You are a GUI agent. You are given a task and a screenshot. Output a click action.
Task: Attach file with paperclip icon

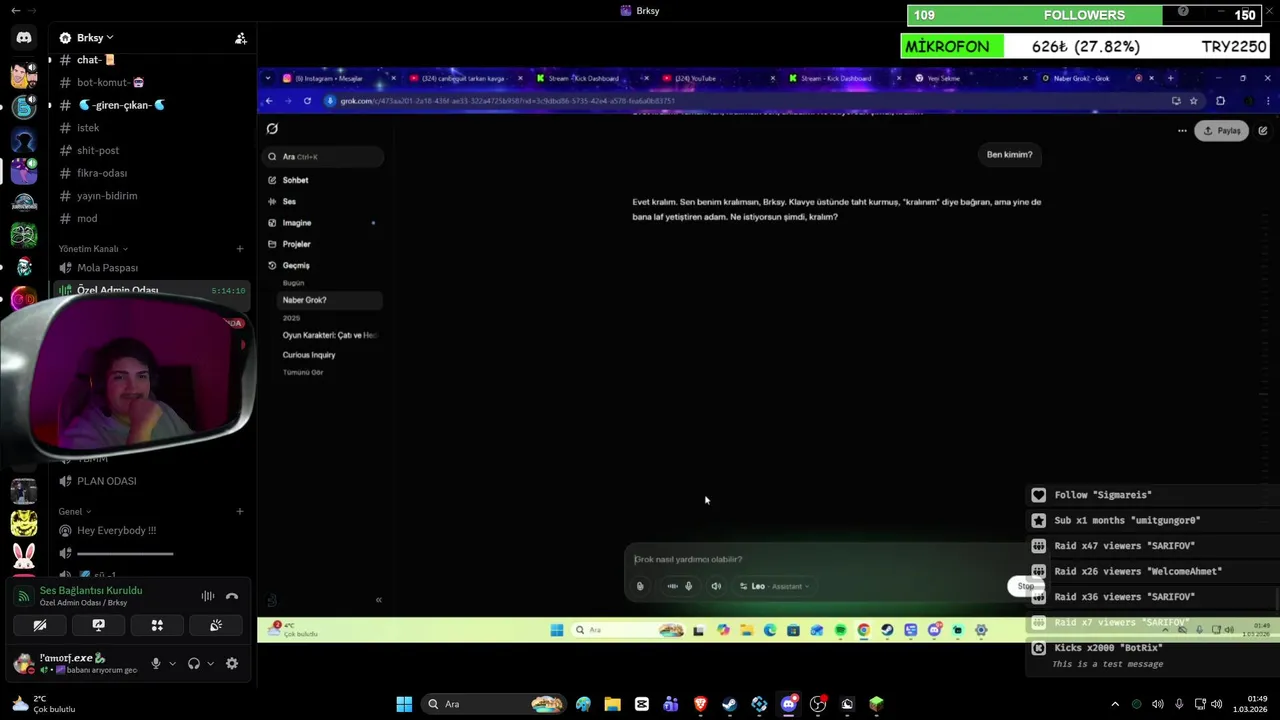pos(640,587)
